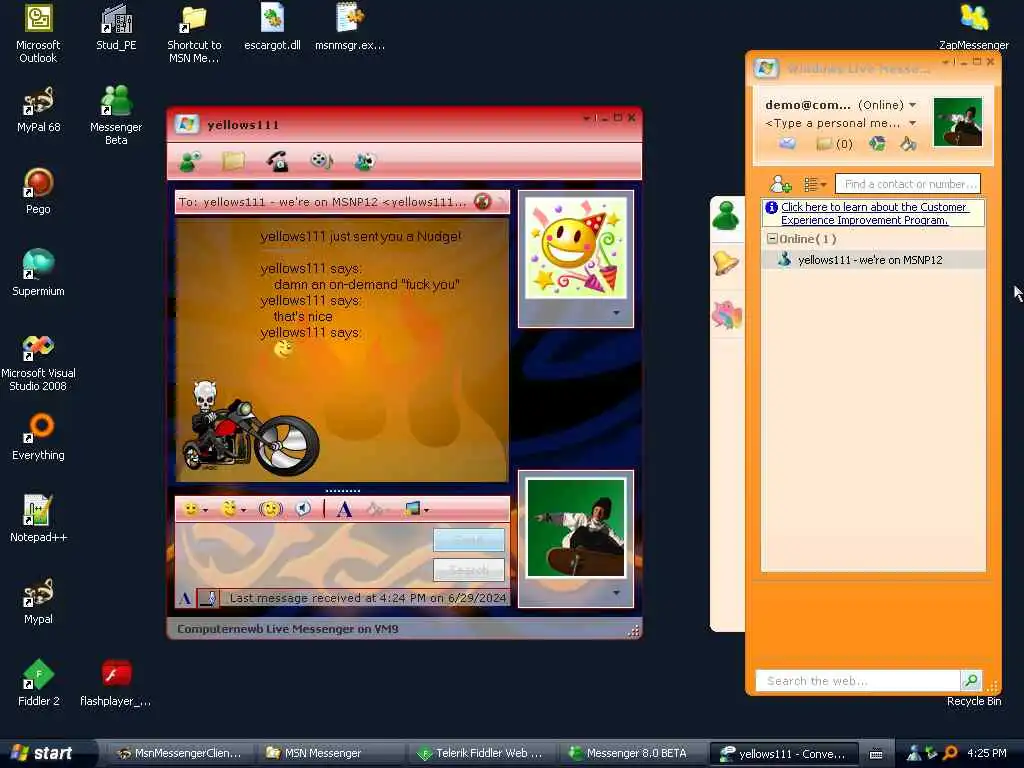The width and height of the screenshot is (1024, 768).
Task: Select the grayed font color icon
Action: click(x=375, y=509)
